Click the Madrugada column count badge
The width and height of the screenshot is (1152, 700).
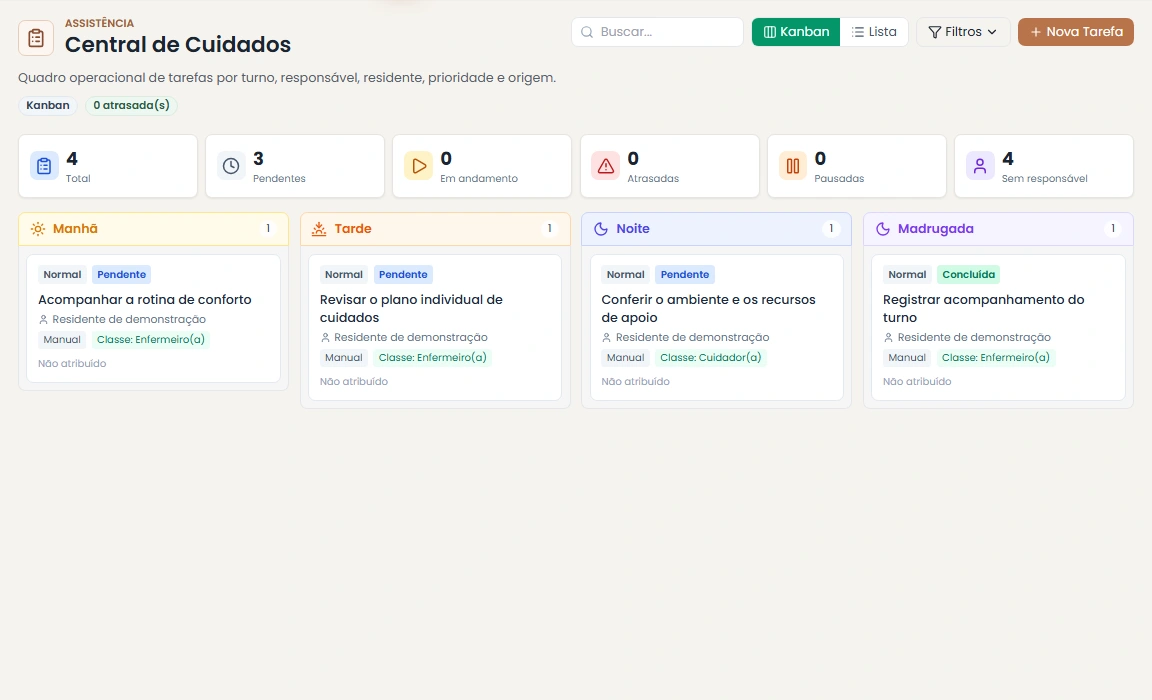[x=1113, y=229]
